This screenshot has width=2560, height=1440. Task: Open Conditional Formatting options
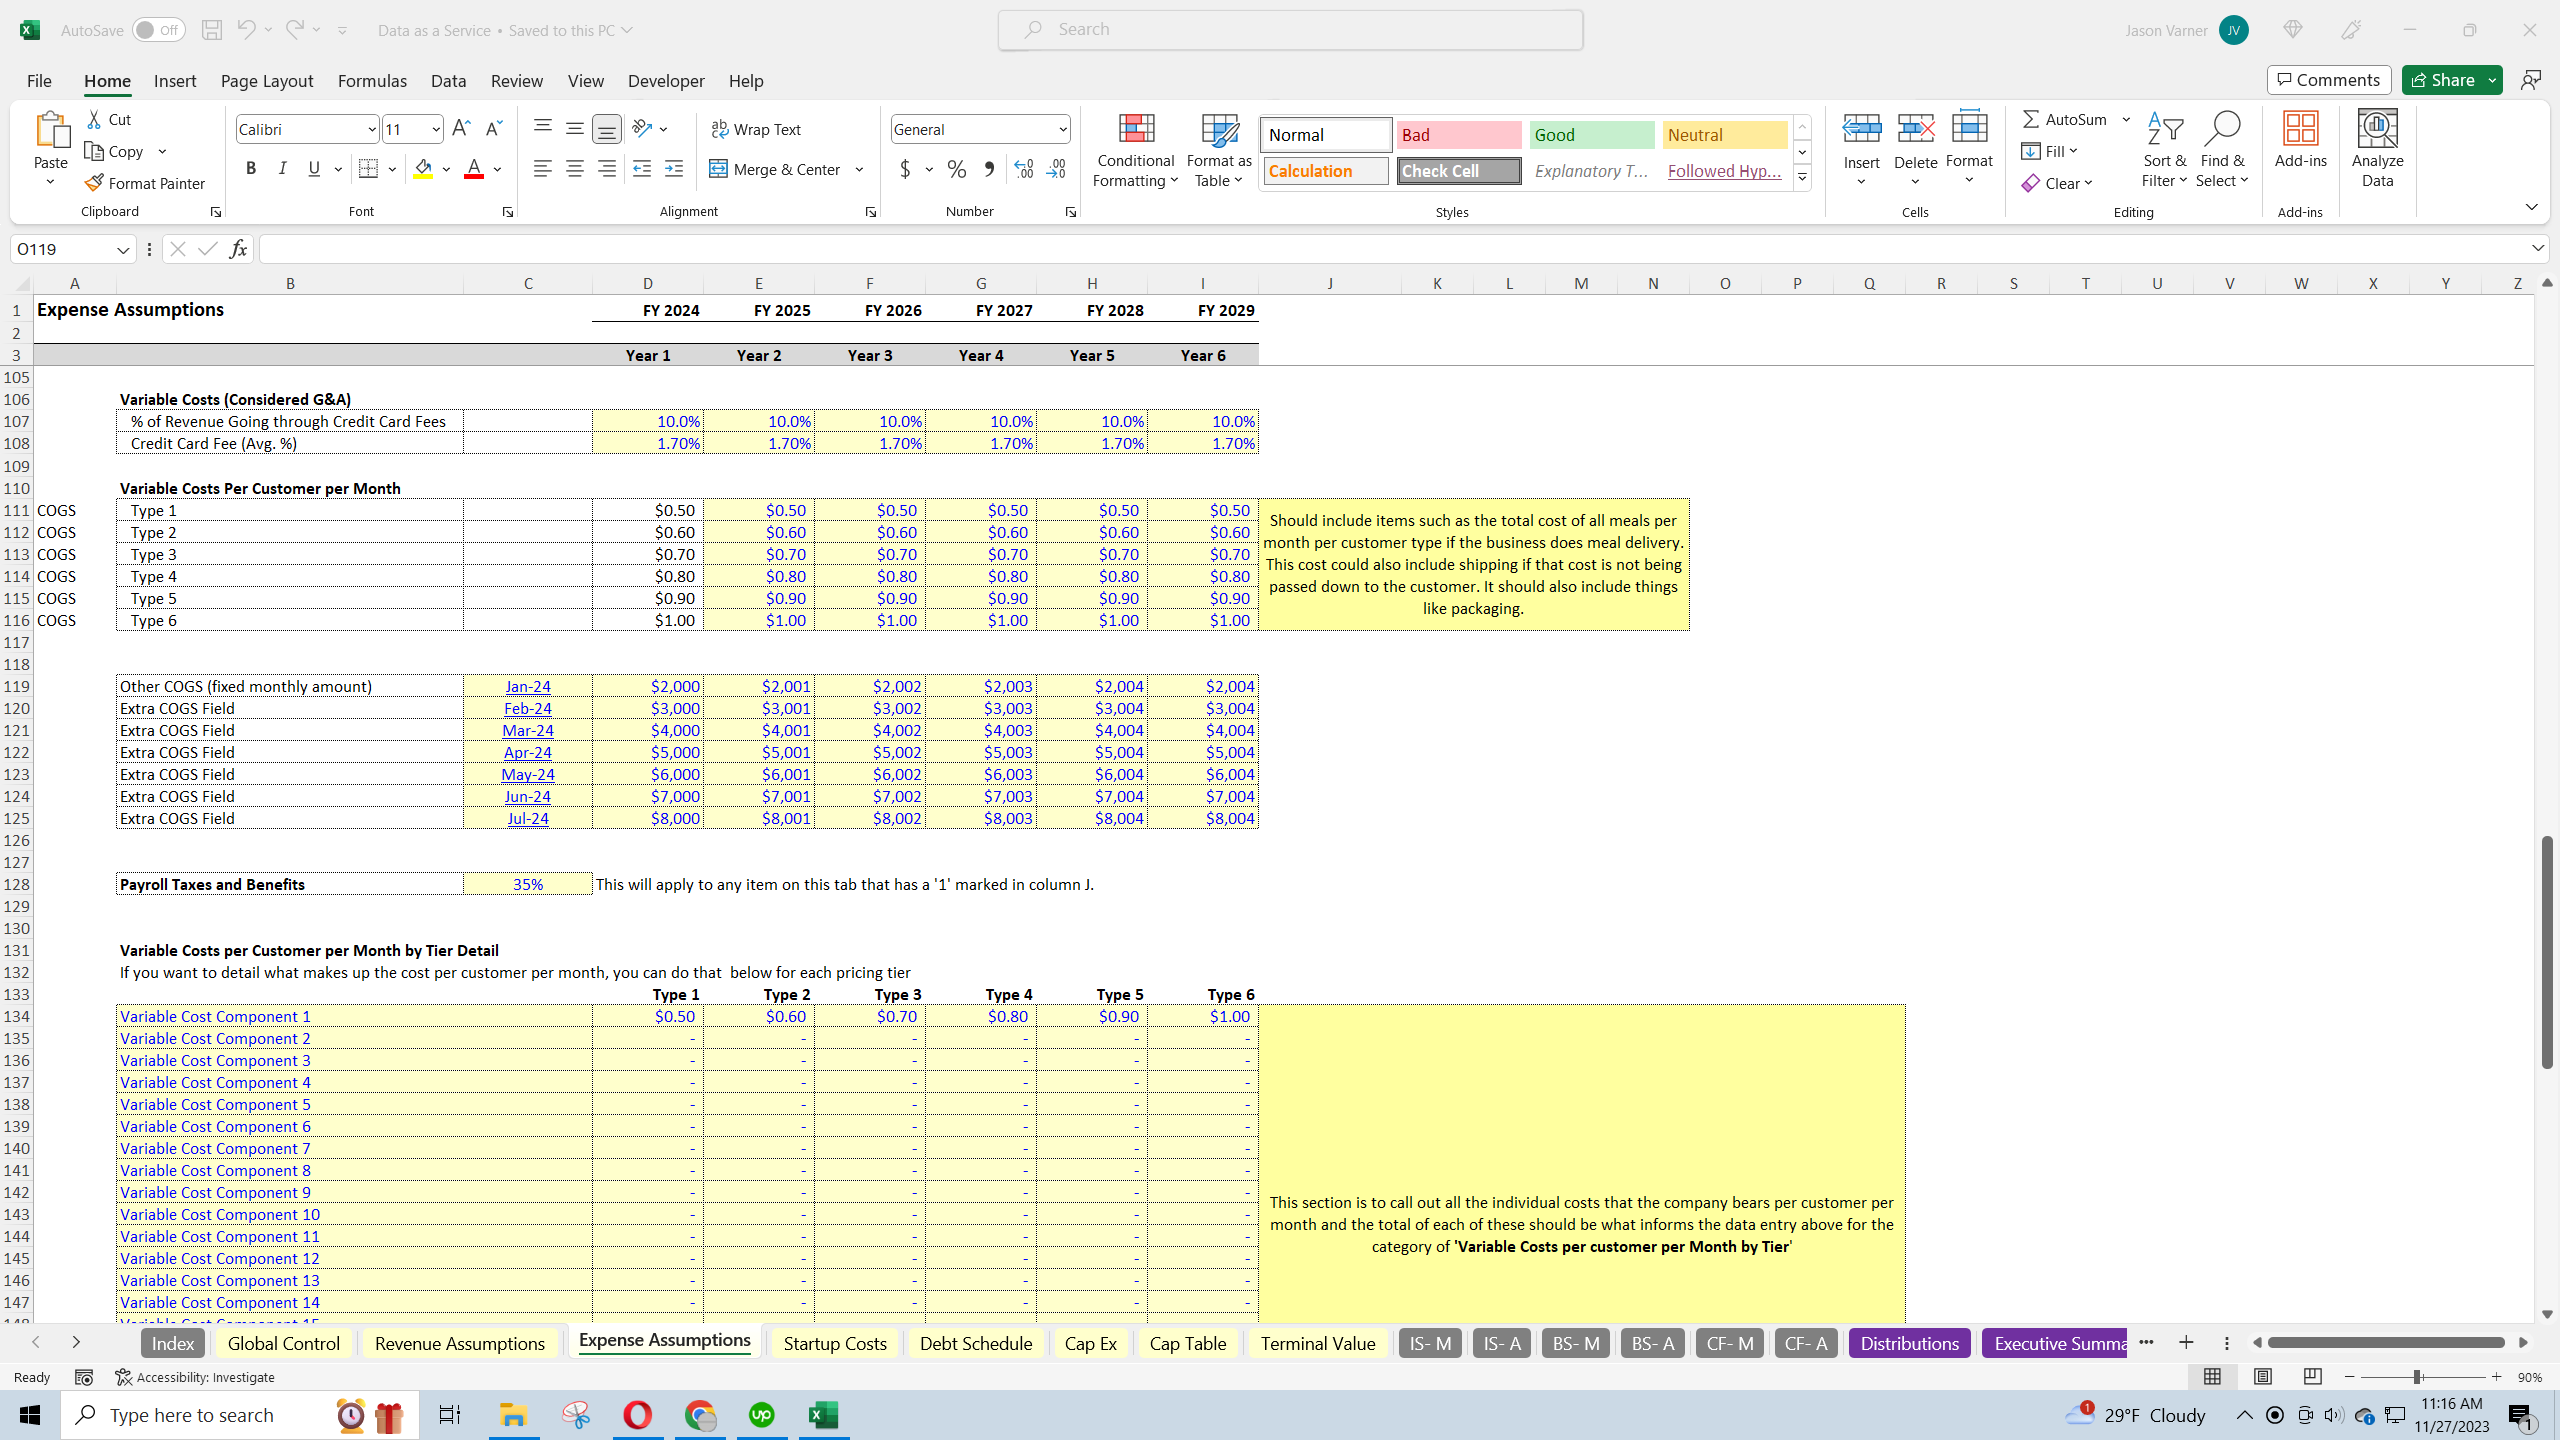[x=1134, y=150]
